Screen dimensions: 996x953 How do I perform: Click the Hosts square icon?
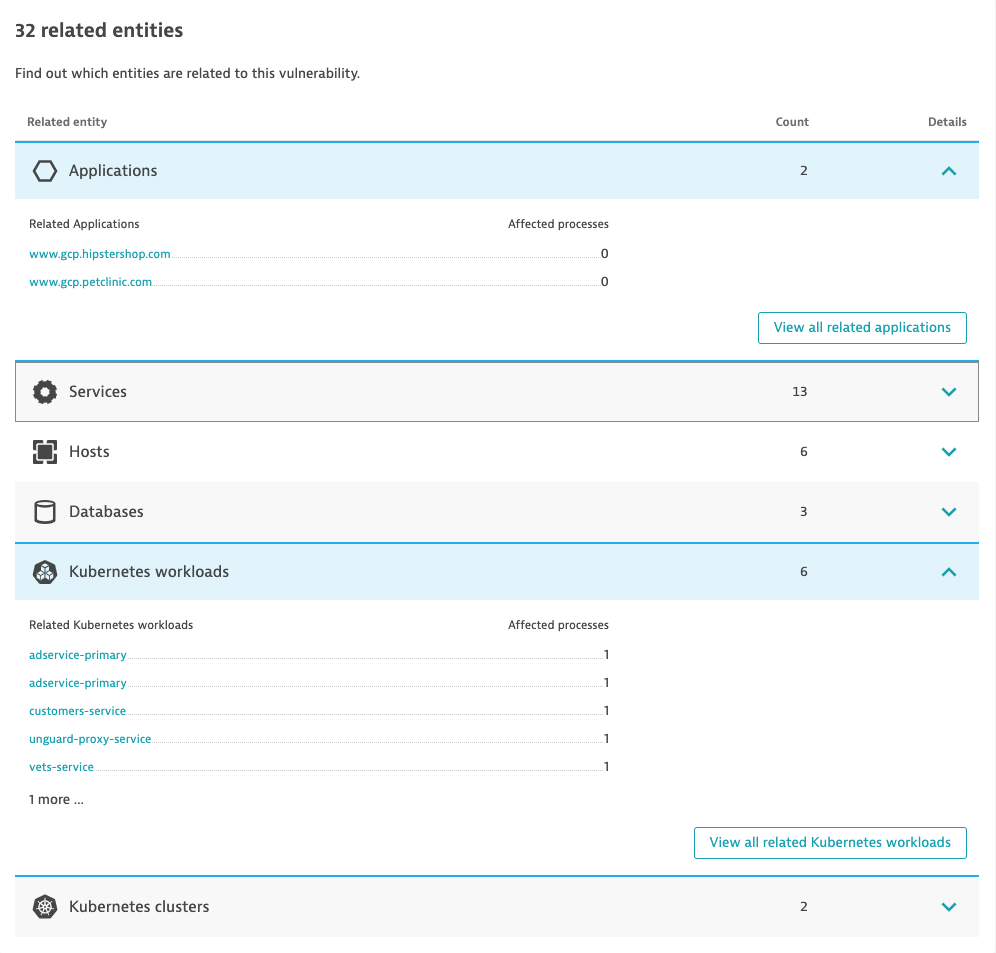point(45,452)
